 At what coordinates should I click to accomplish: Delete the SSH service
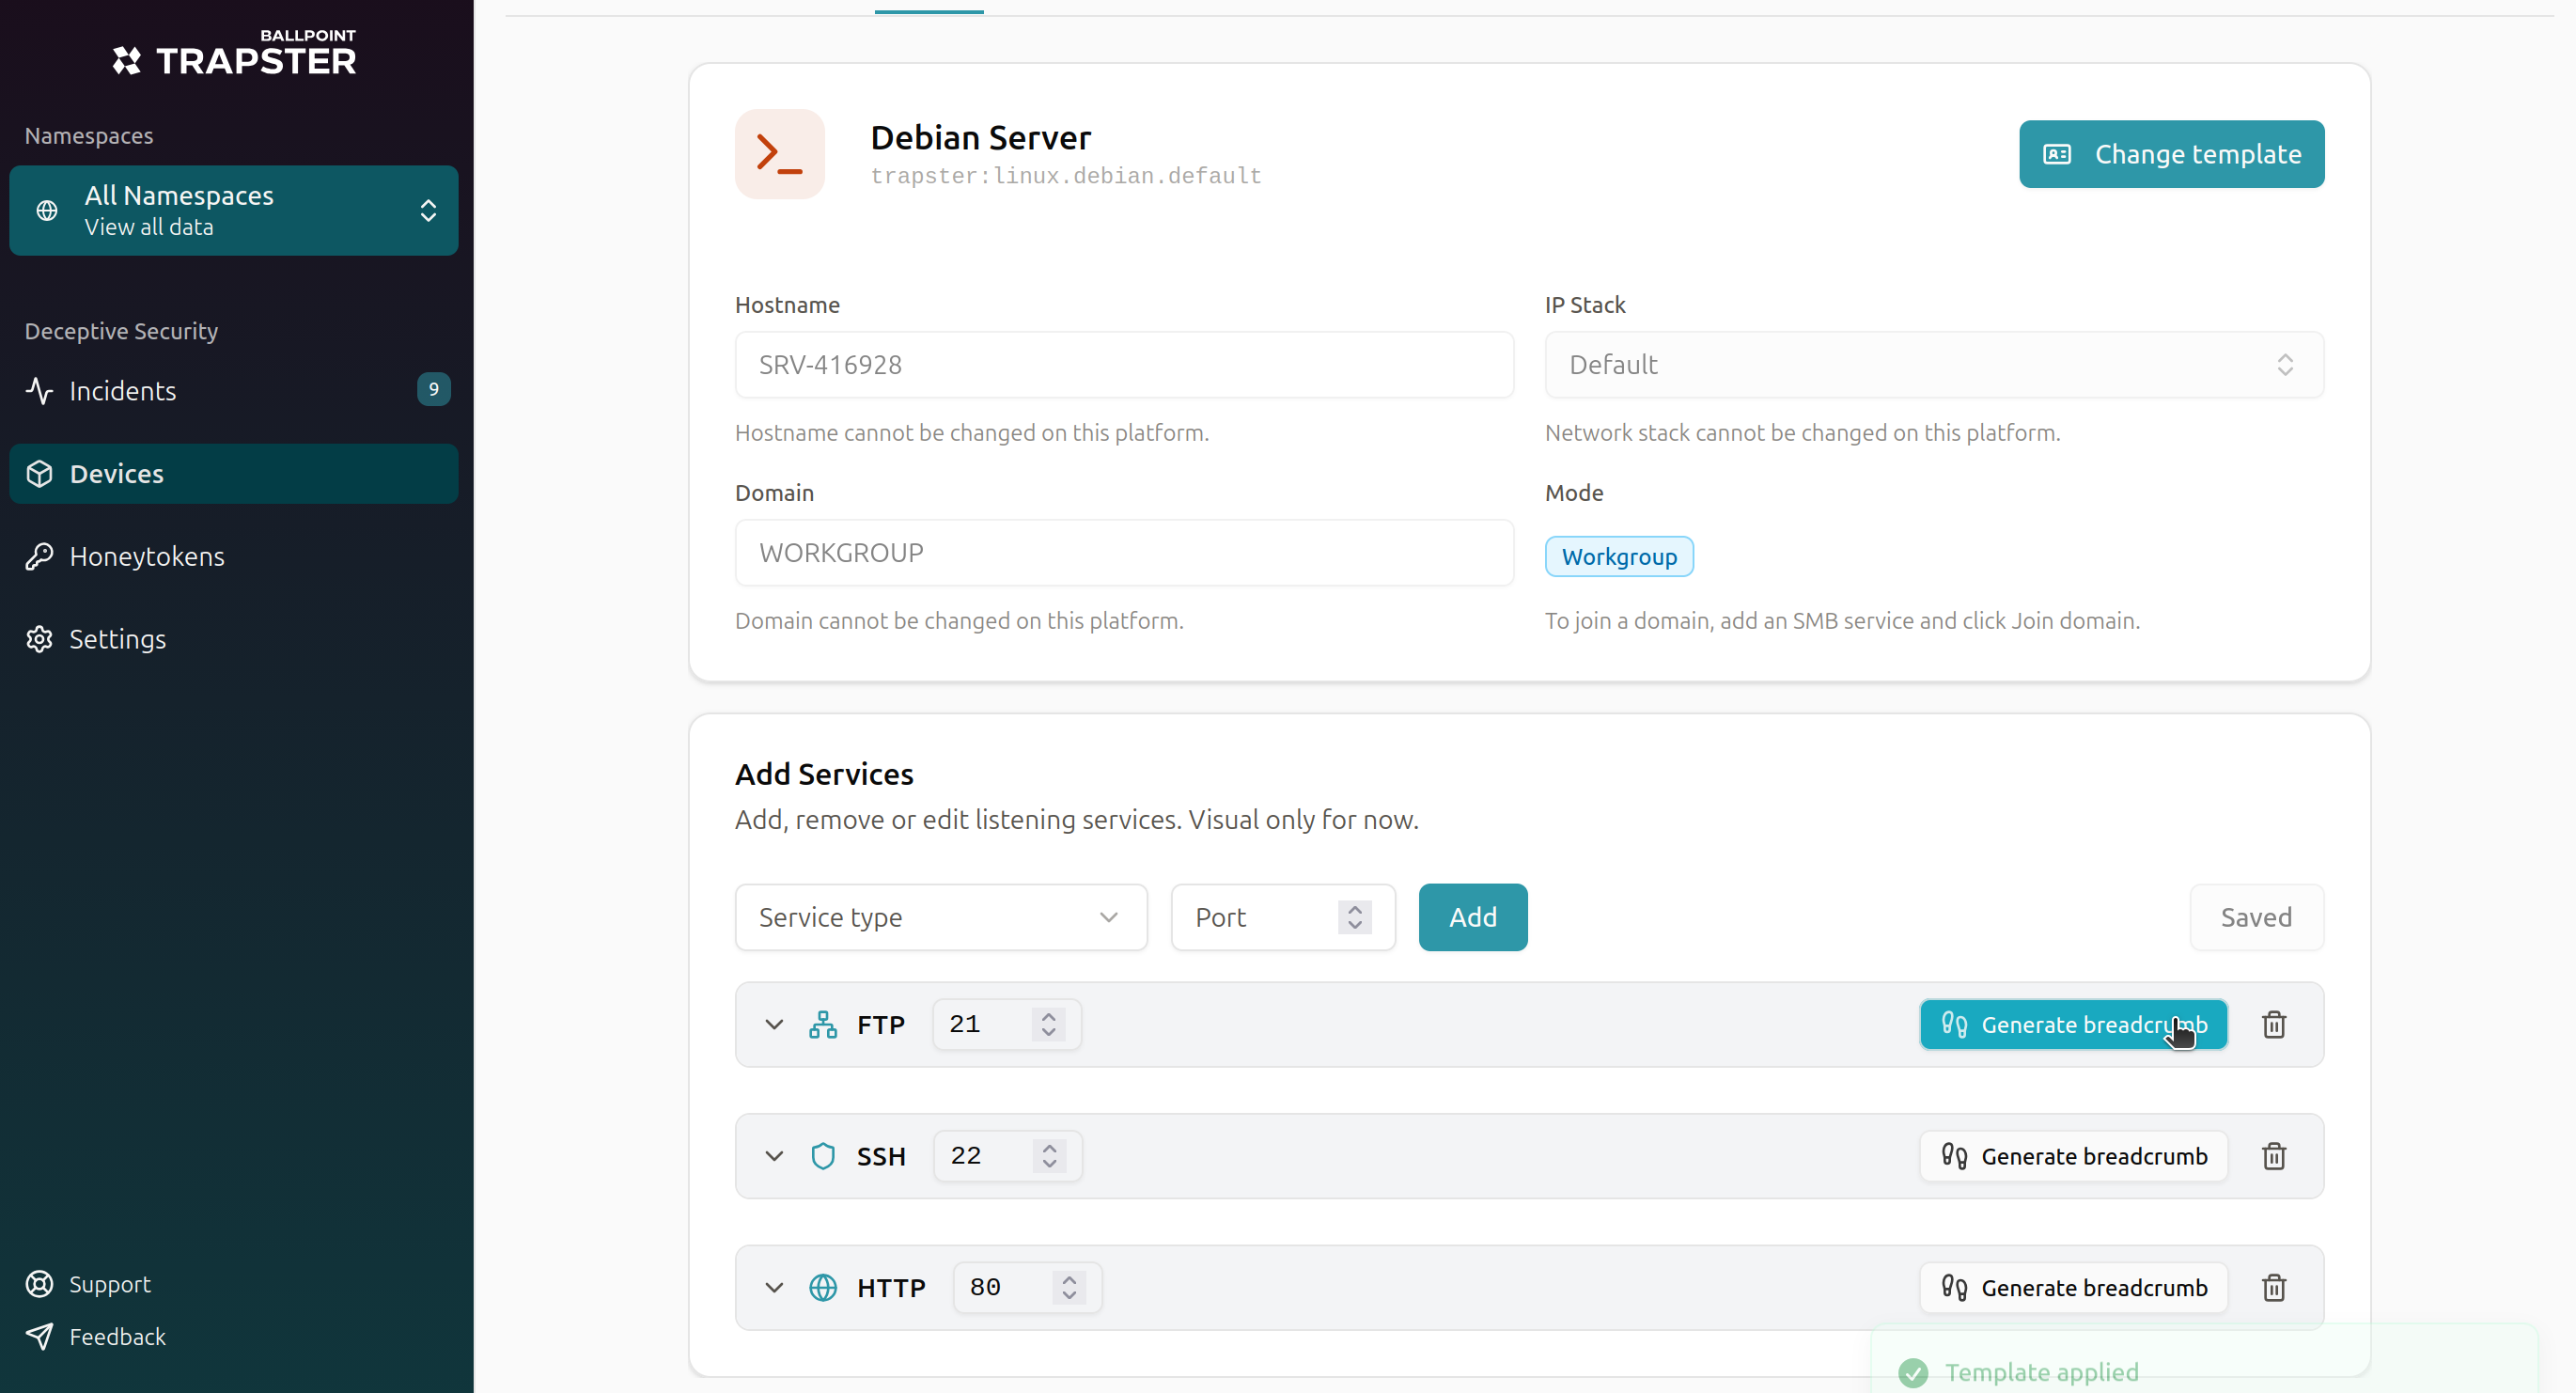(2274, 1156)
